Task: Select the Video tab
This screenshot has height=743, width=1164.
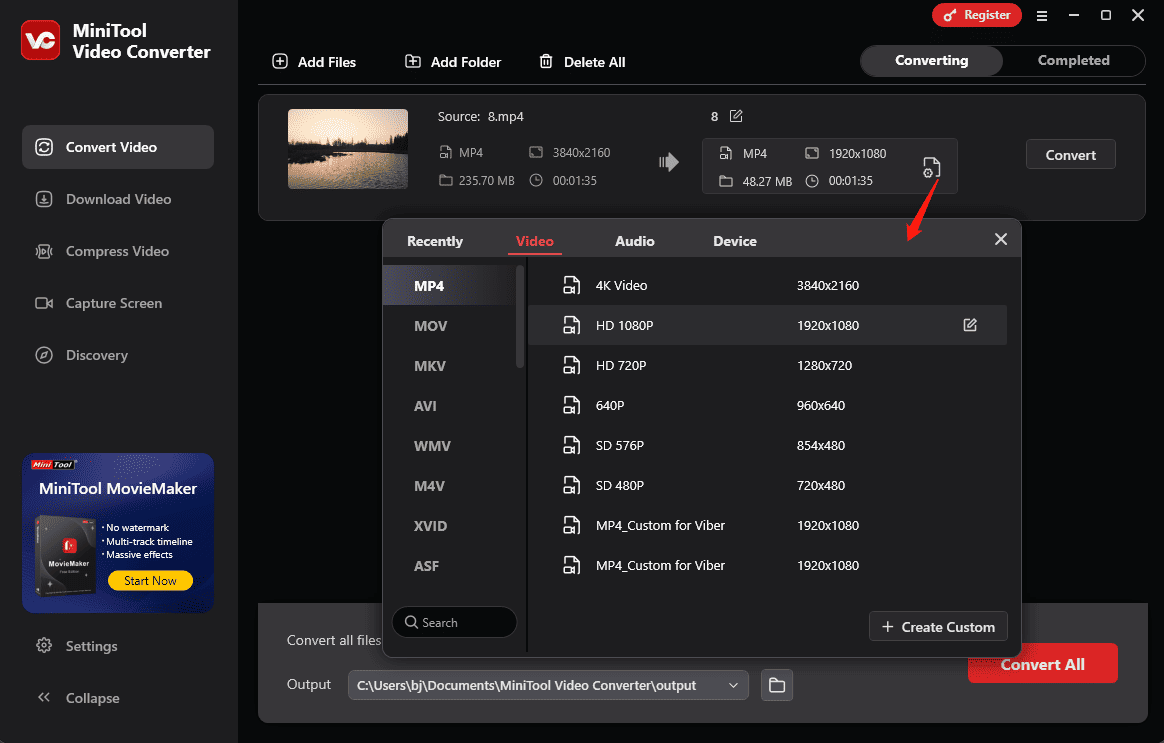Action: pyautogui.click(x=534, y=241)
